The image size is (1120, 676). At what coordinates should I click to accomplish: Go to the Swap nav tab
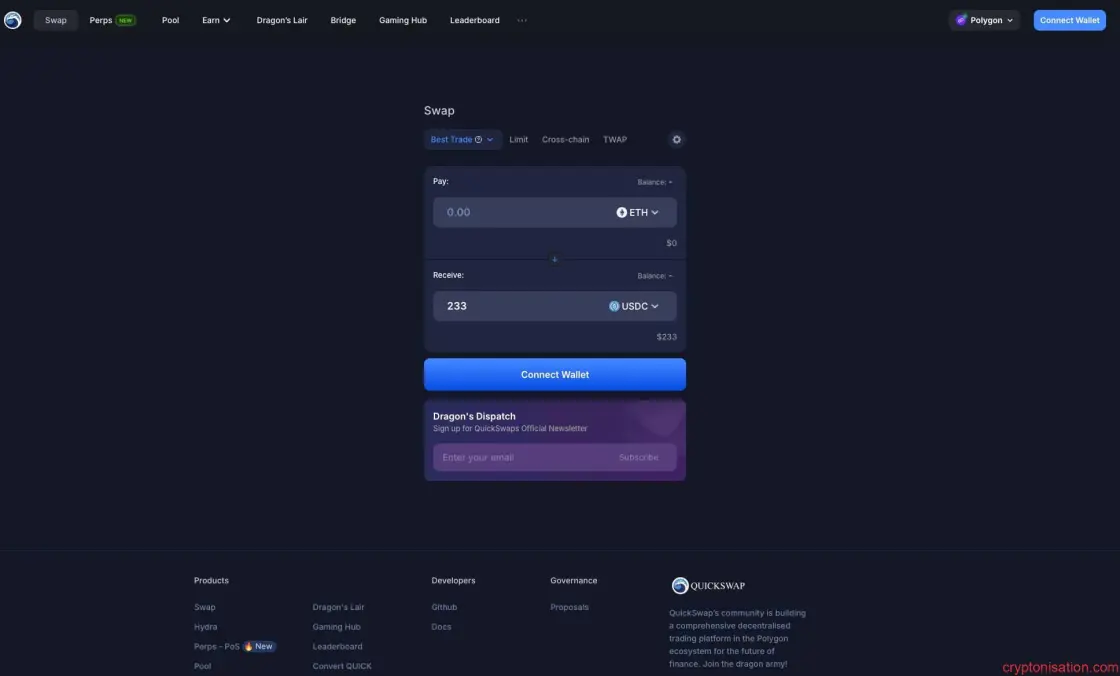click(x=56, y=20)
